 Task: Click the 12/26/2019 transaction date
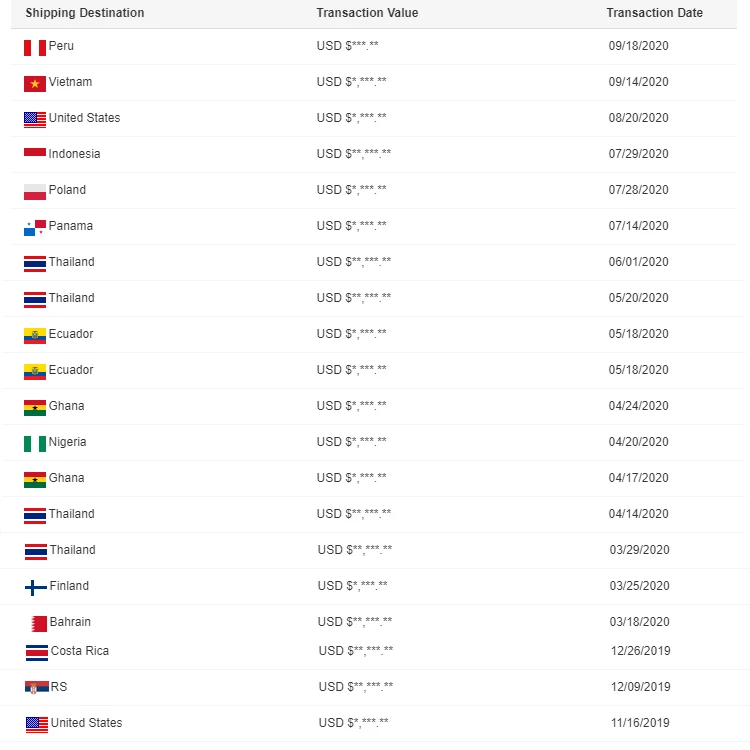click(640, 651)
